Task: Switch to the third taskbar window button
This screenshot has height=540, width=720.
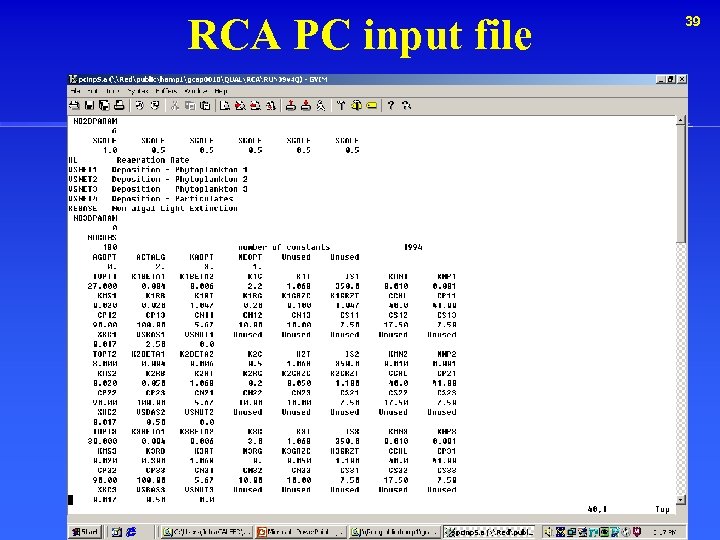Action: (x=395, y=532)
